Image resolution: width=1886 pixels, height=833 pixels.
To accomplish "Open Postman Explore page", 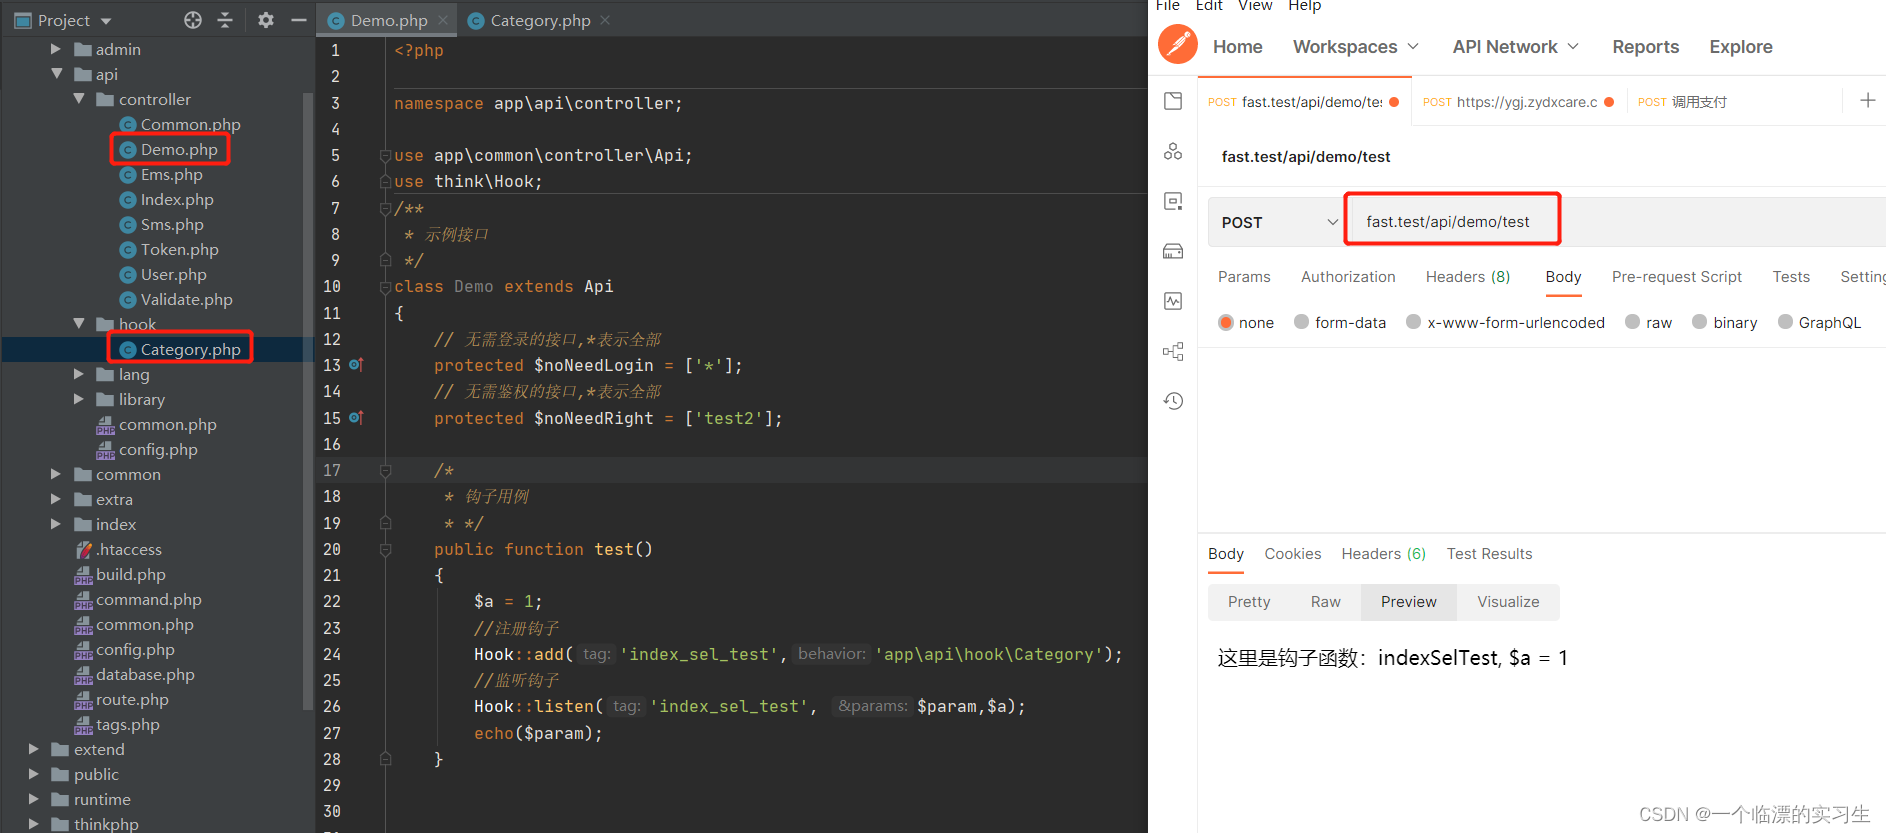I will click(1741, 46).
